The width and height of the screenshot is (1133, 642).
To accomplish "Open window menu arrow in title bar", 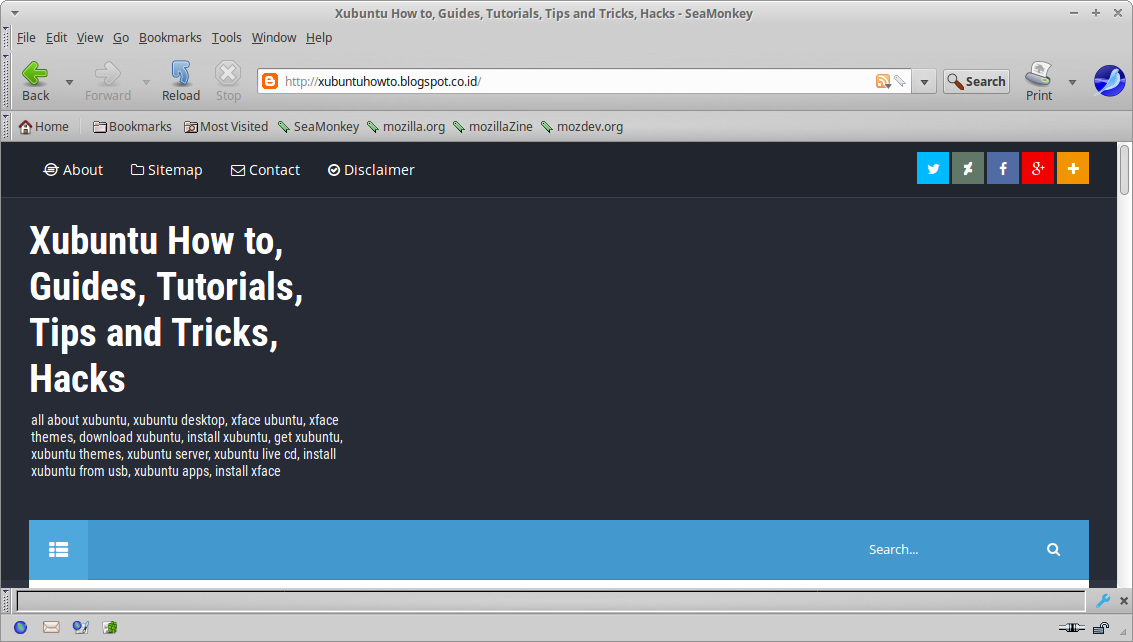I will 14,13.
